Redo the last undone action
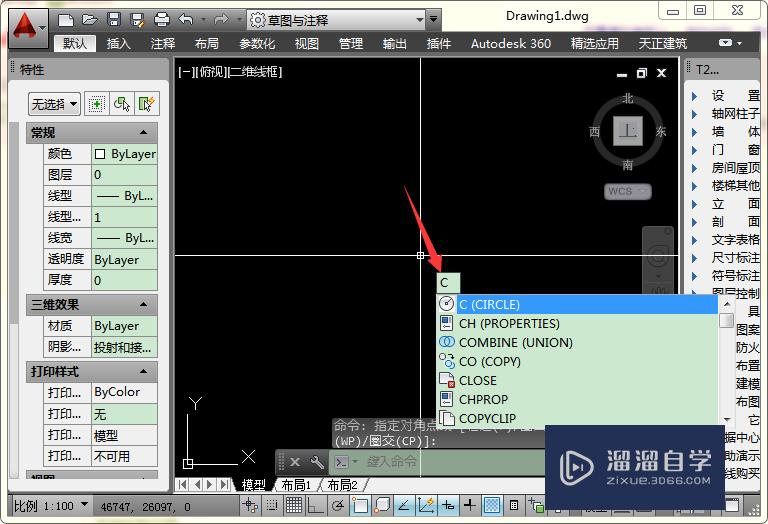The image size is (768, 524). tap(221, 20)
